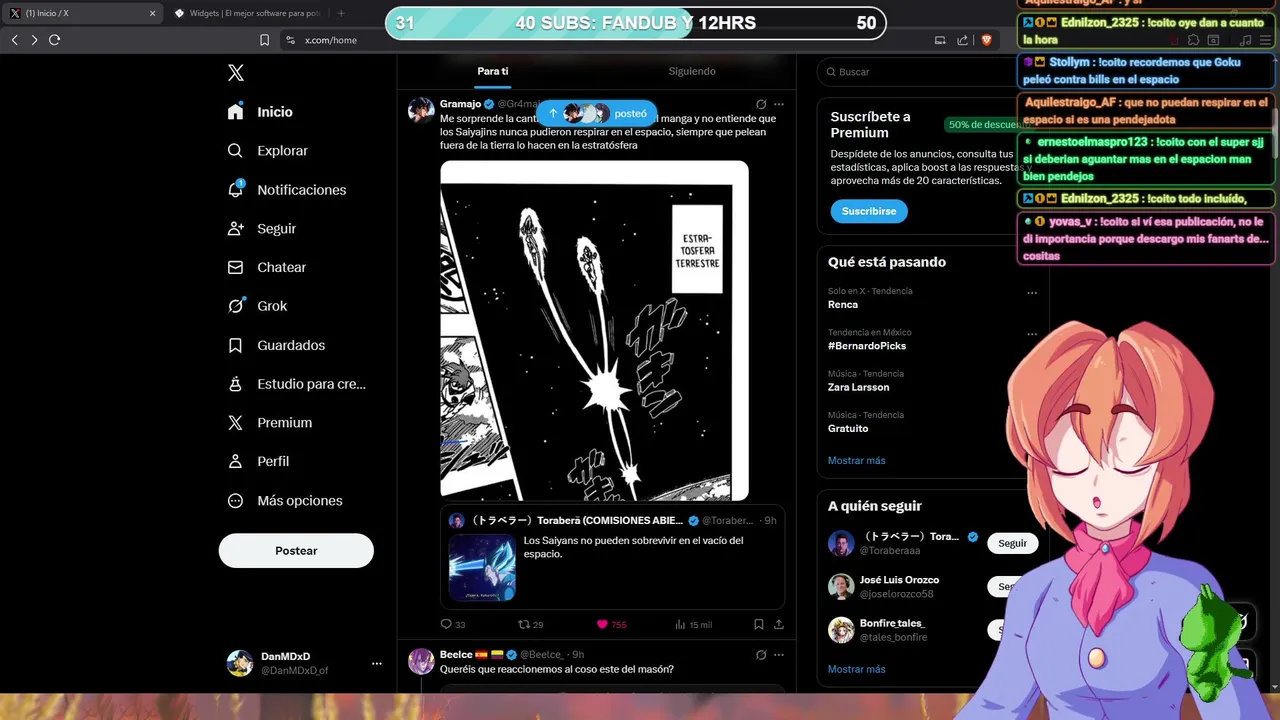Click Mostrar más under trends
This screenshot has height=720, width=1280.
point(856,461)
